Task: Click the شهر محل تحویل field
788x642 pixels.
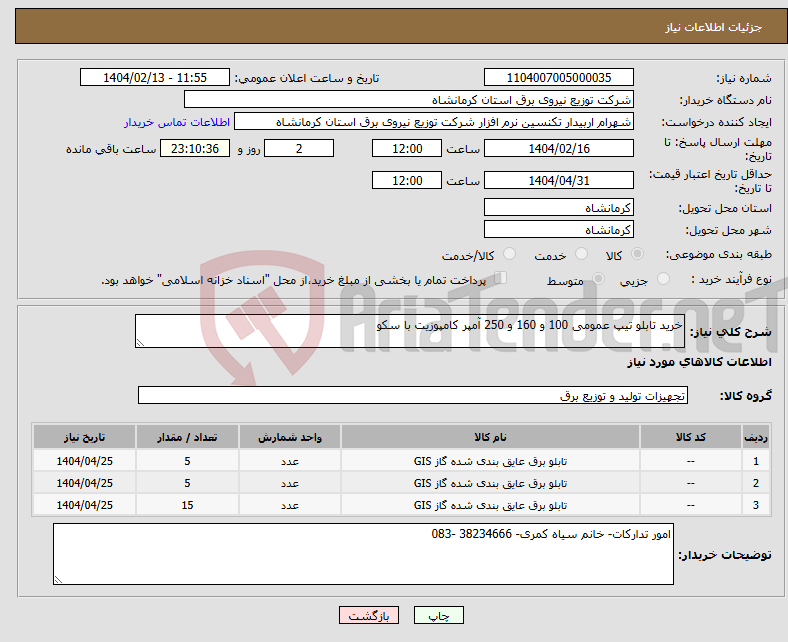Action: 558,230
